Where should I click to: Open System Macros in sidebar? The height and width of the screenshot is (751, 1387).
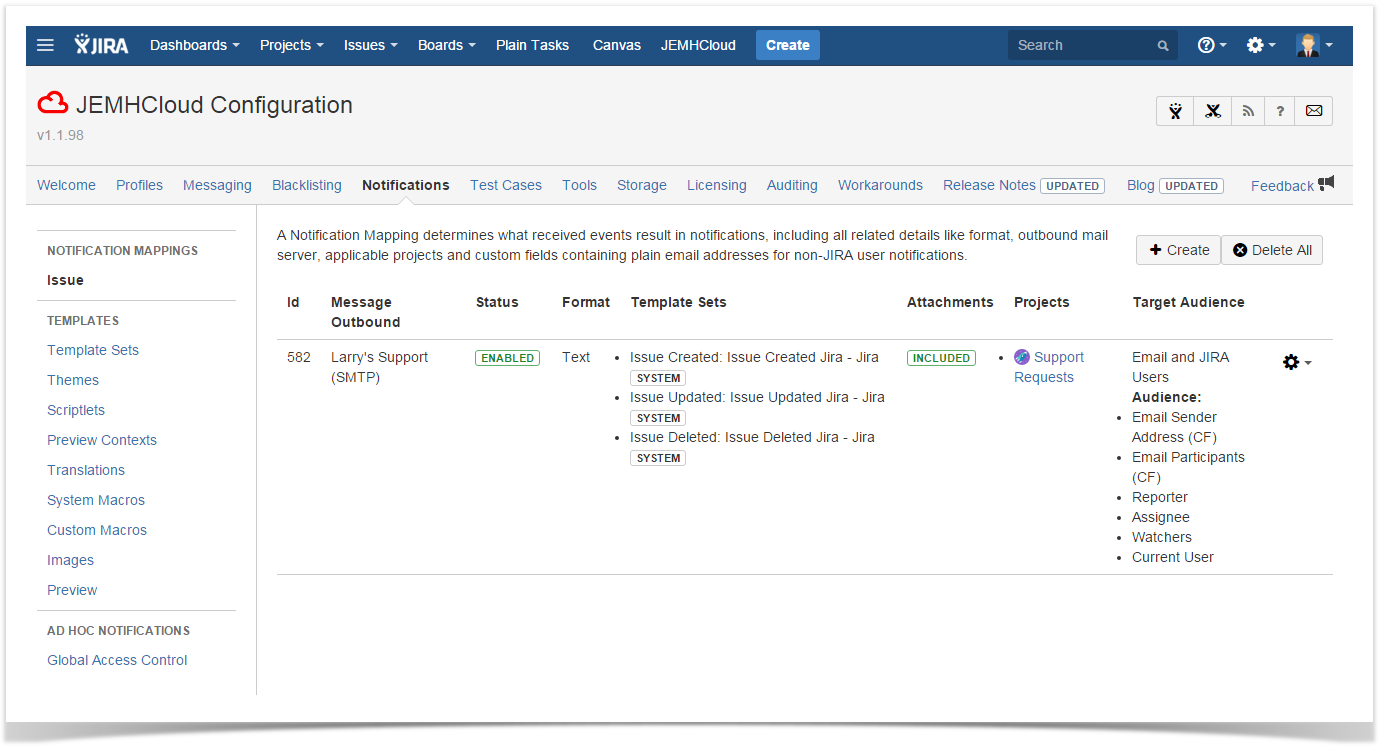click(x=96, y=500)
